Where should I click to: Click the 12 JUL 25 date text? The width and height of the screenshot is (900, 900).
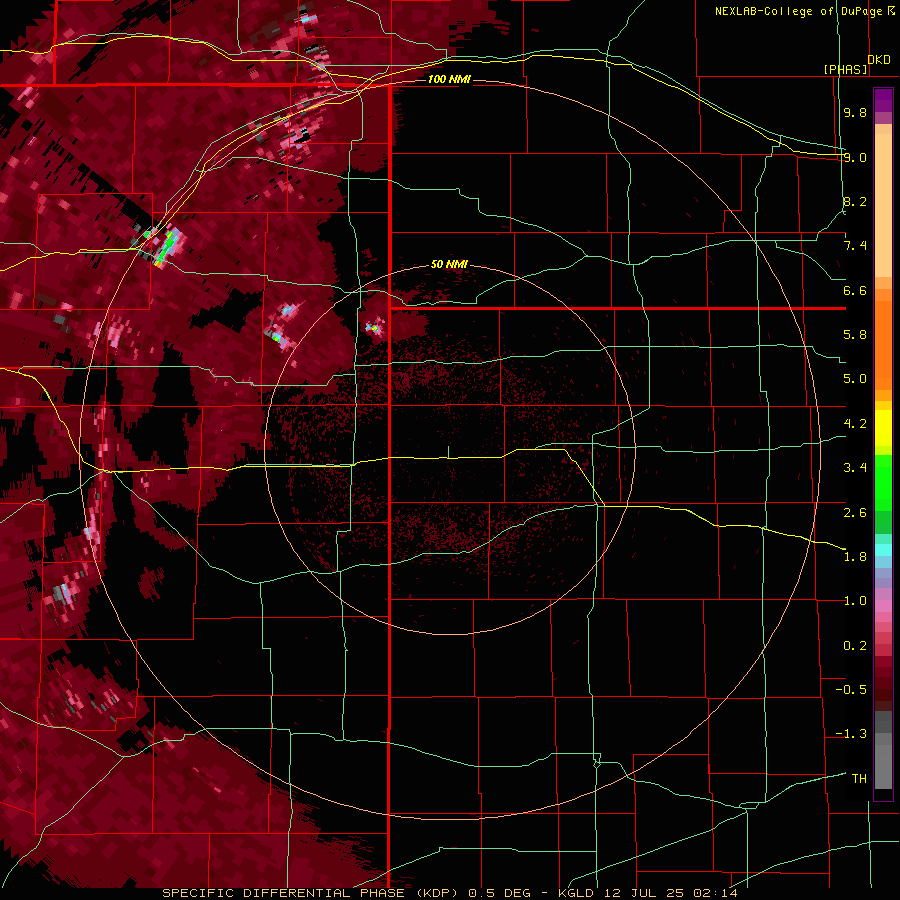tap(643, 893)
